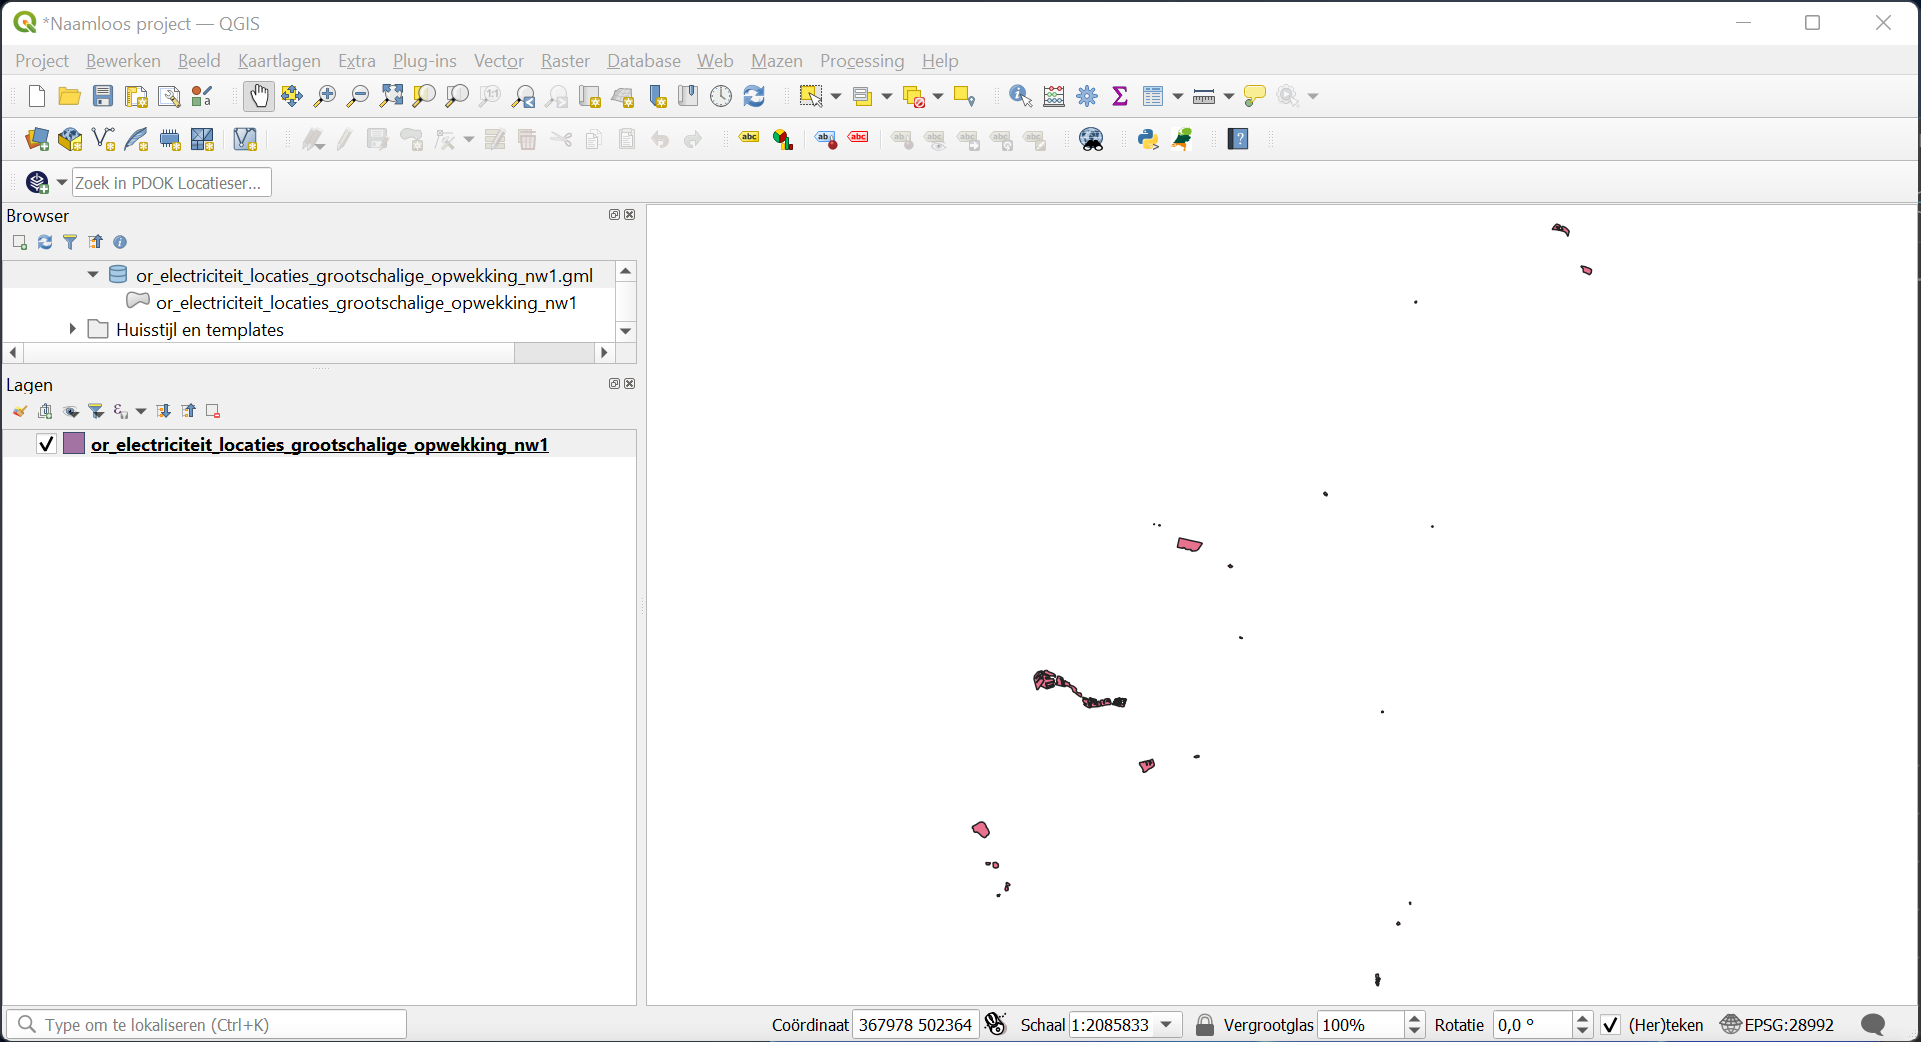The width and height of the screenshot is (1921, 1042).
Task: Click the Zoom to Selection icon
Action: [x=424, y=96]
